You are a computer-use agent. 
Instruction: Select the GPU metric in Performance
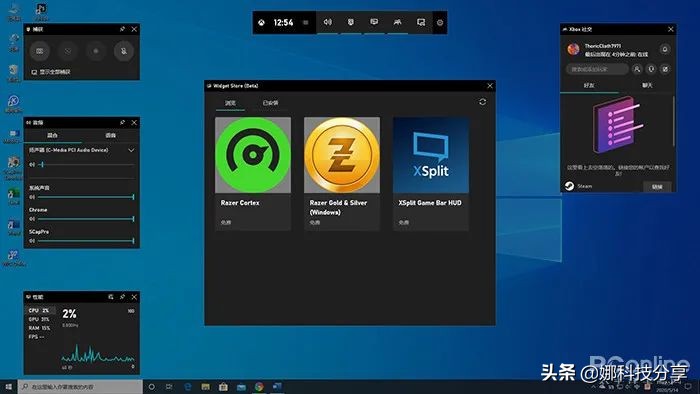pos(40,319)
